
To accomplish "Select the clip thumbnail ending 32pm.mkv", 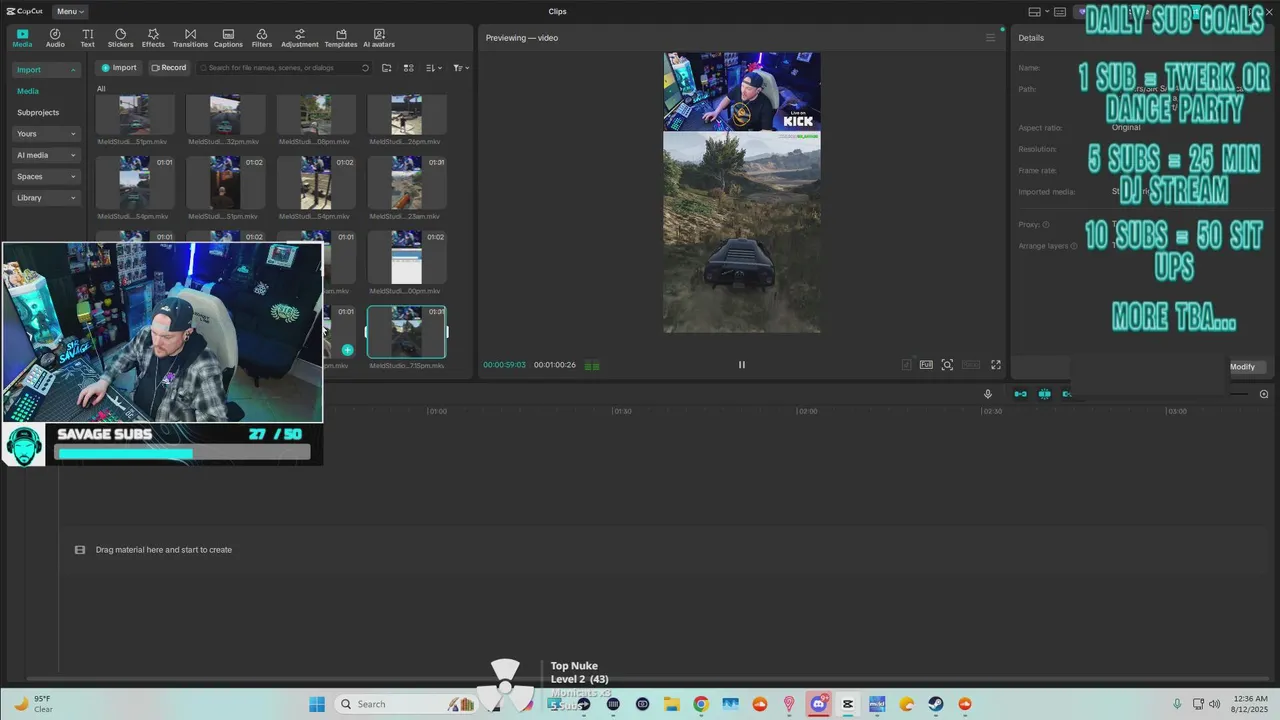I will (225, 115).
